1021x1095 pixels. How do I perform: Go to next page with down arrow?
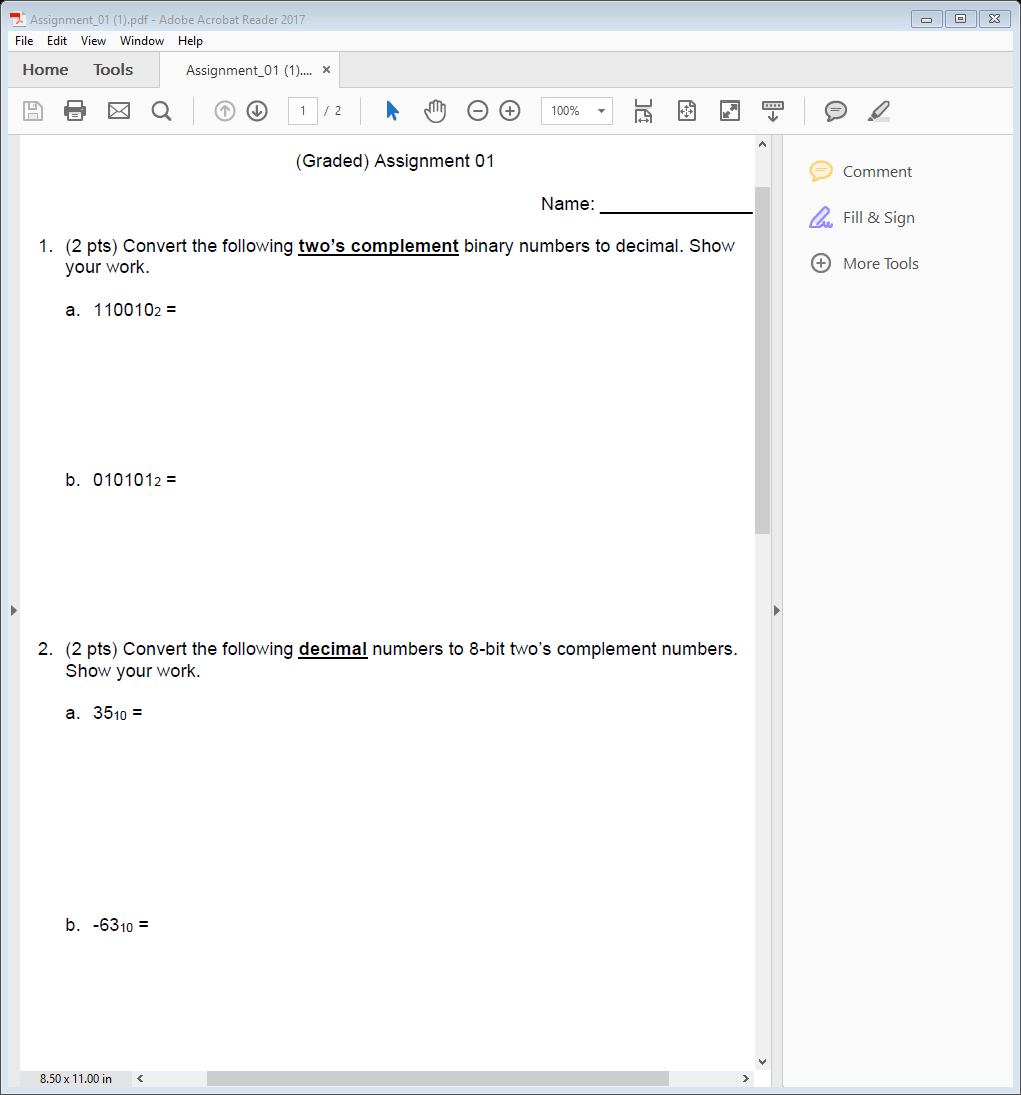point(256,111)
